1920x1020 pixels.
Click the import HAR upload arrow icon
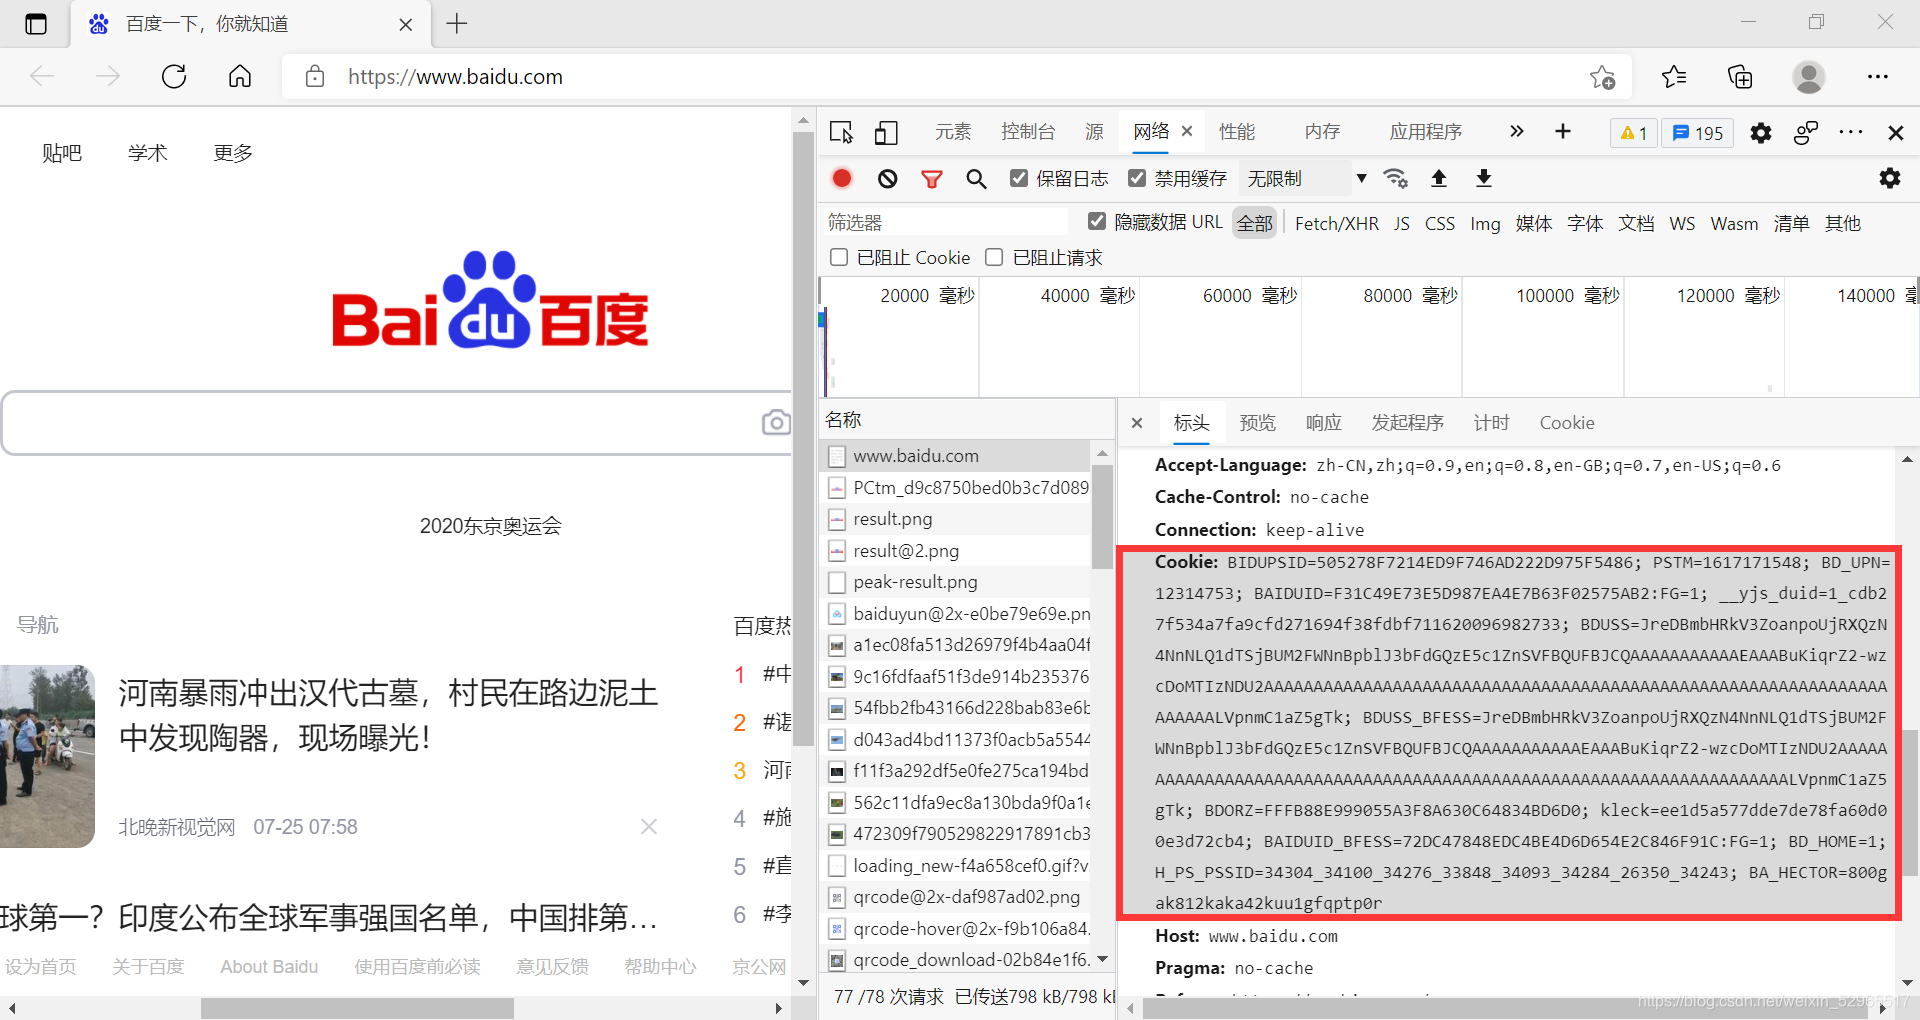pos(1439,178)
